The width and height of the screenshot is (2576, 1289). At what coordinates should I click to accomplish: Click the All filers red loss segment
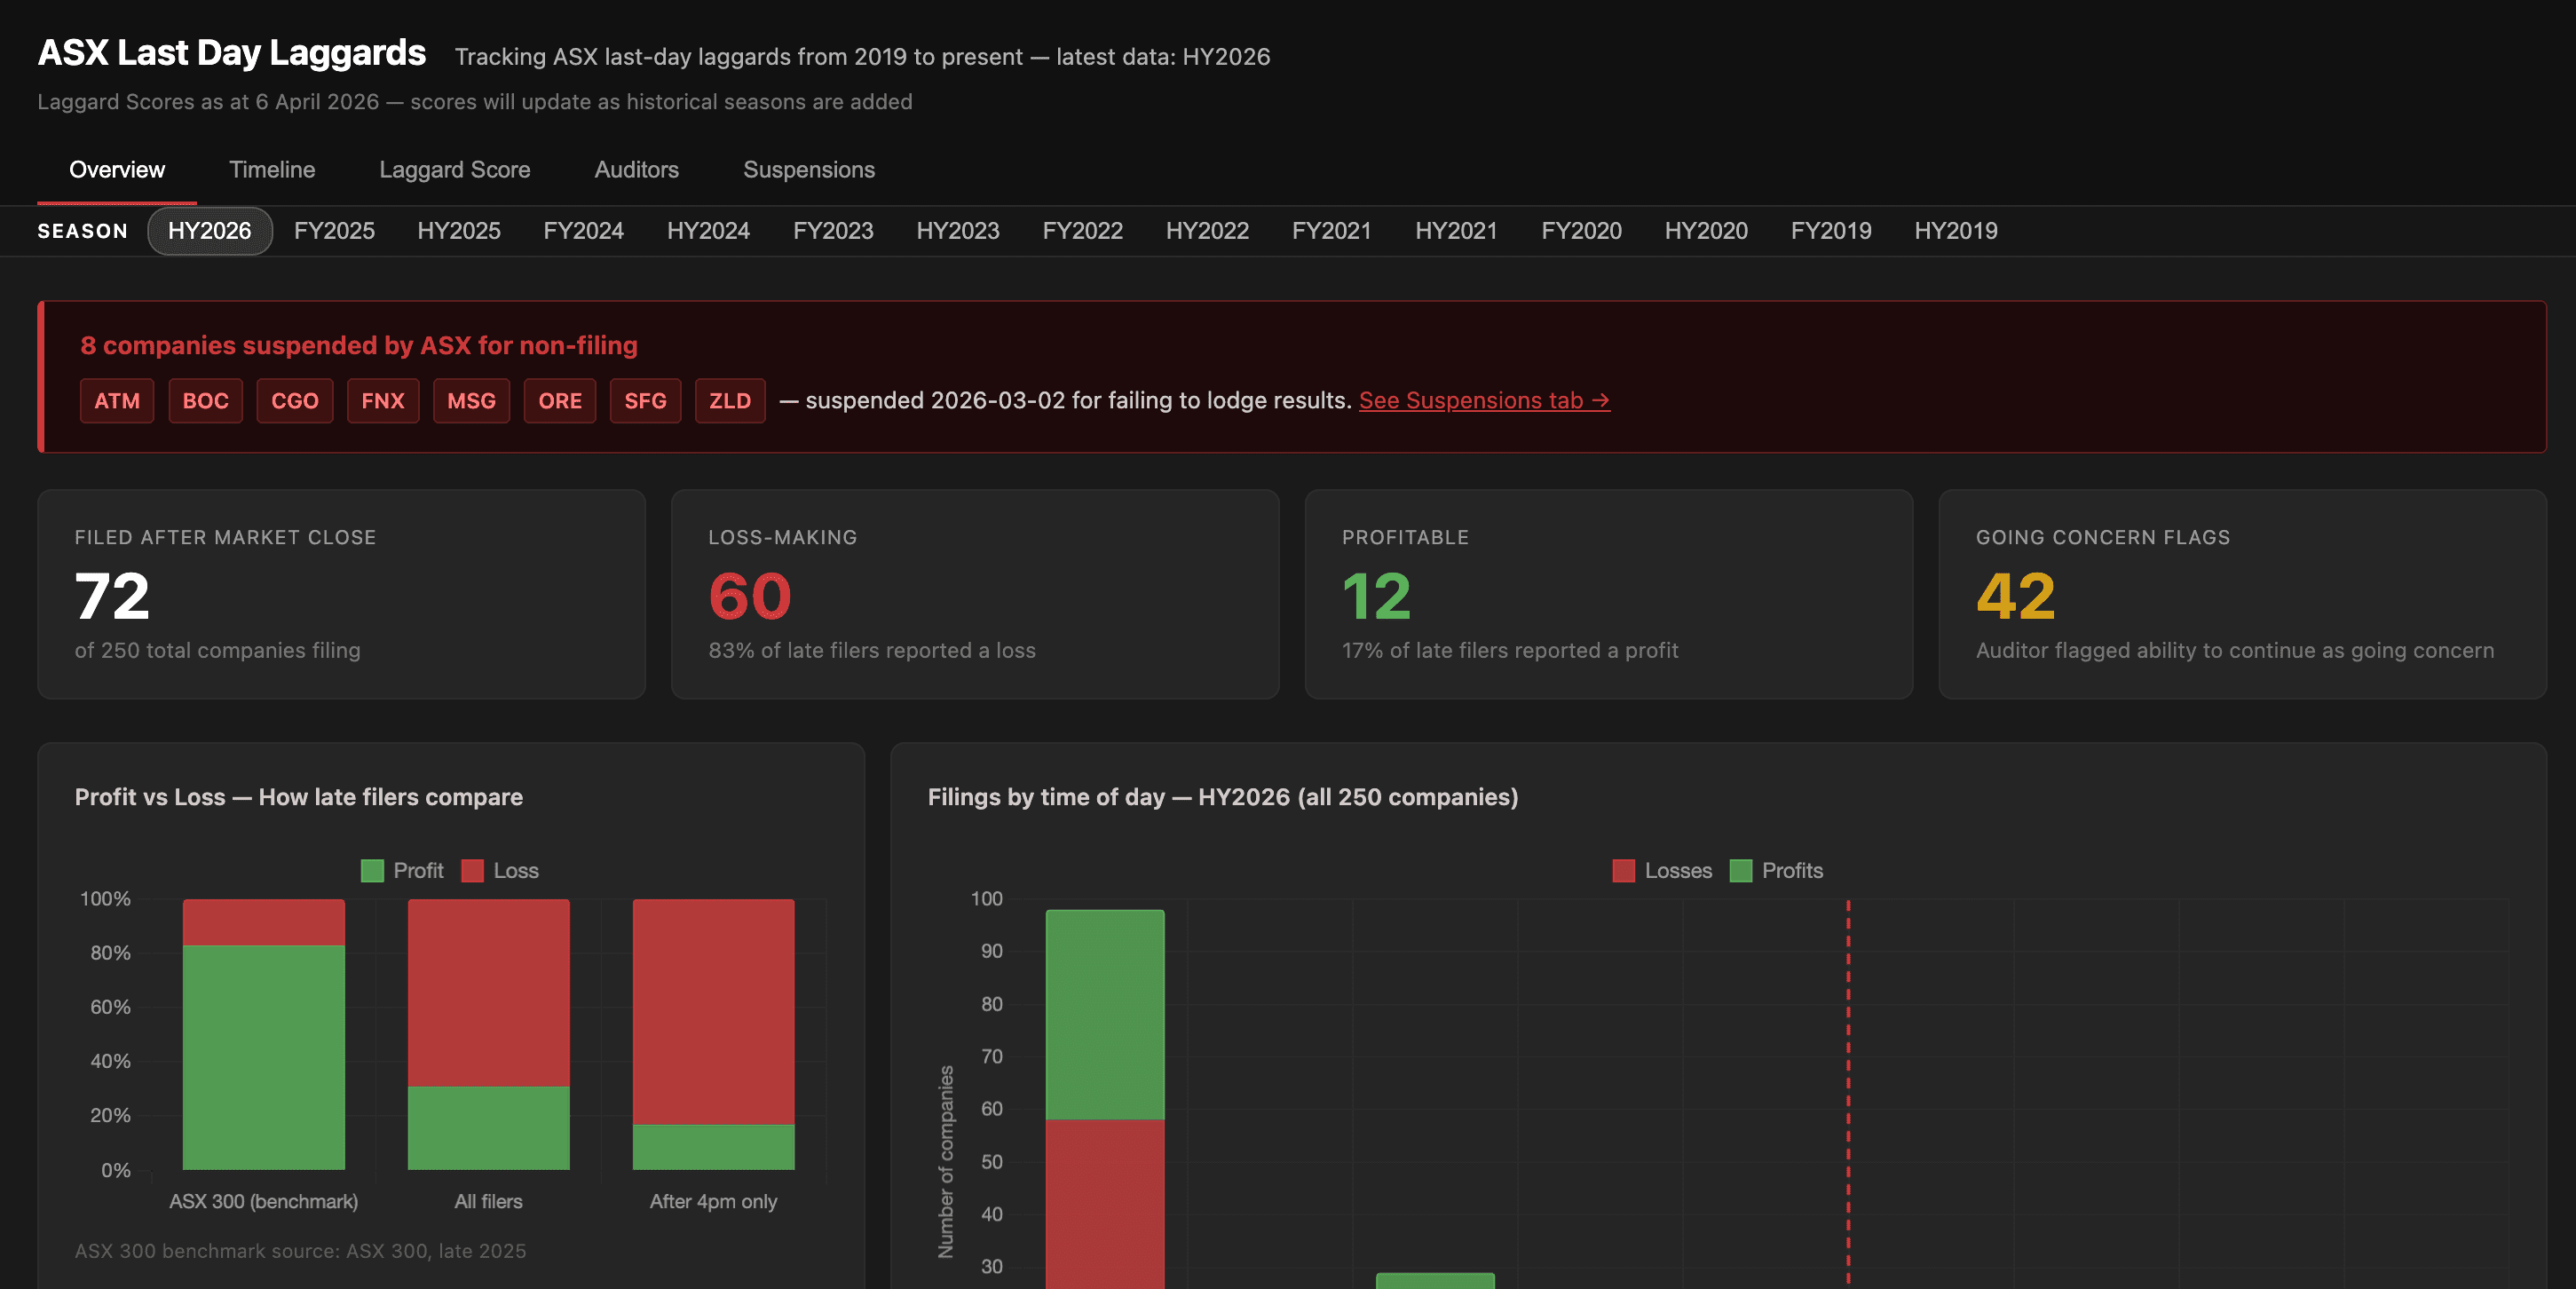[489, 992]
